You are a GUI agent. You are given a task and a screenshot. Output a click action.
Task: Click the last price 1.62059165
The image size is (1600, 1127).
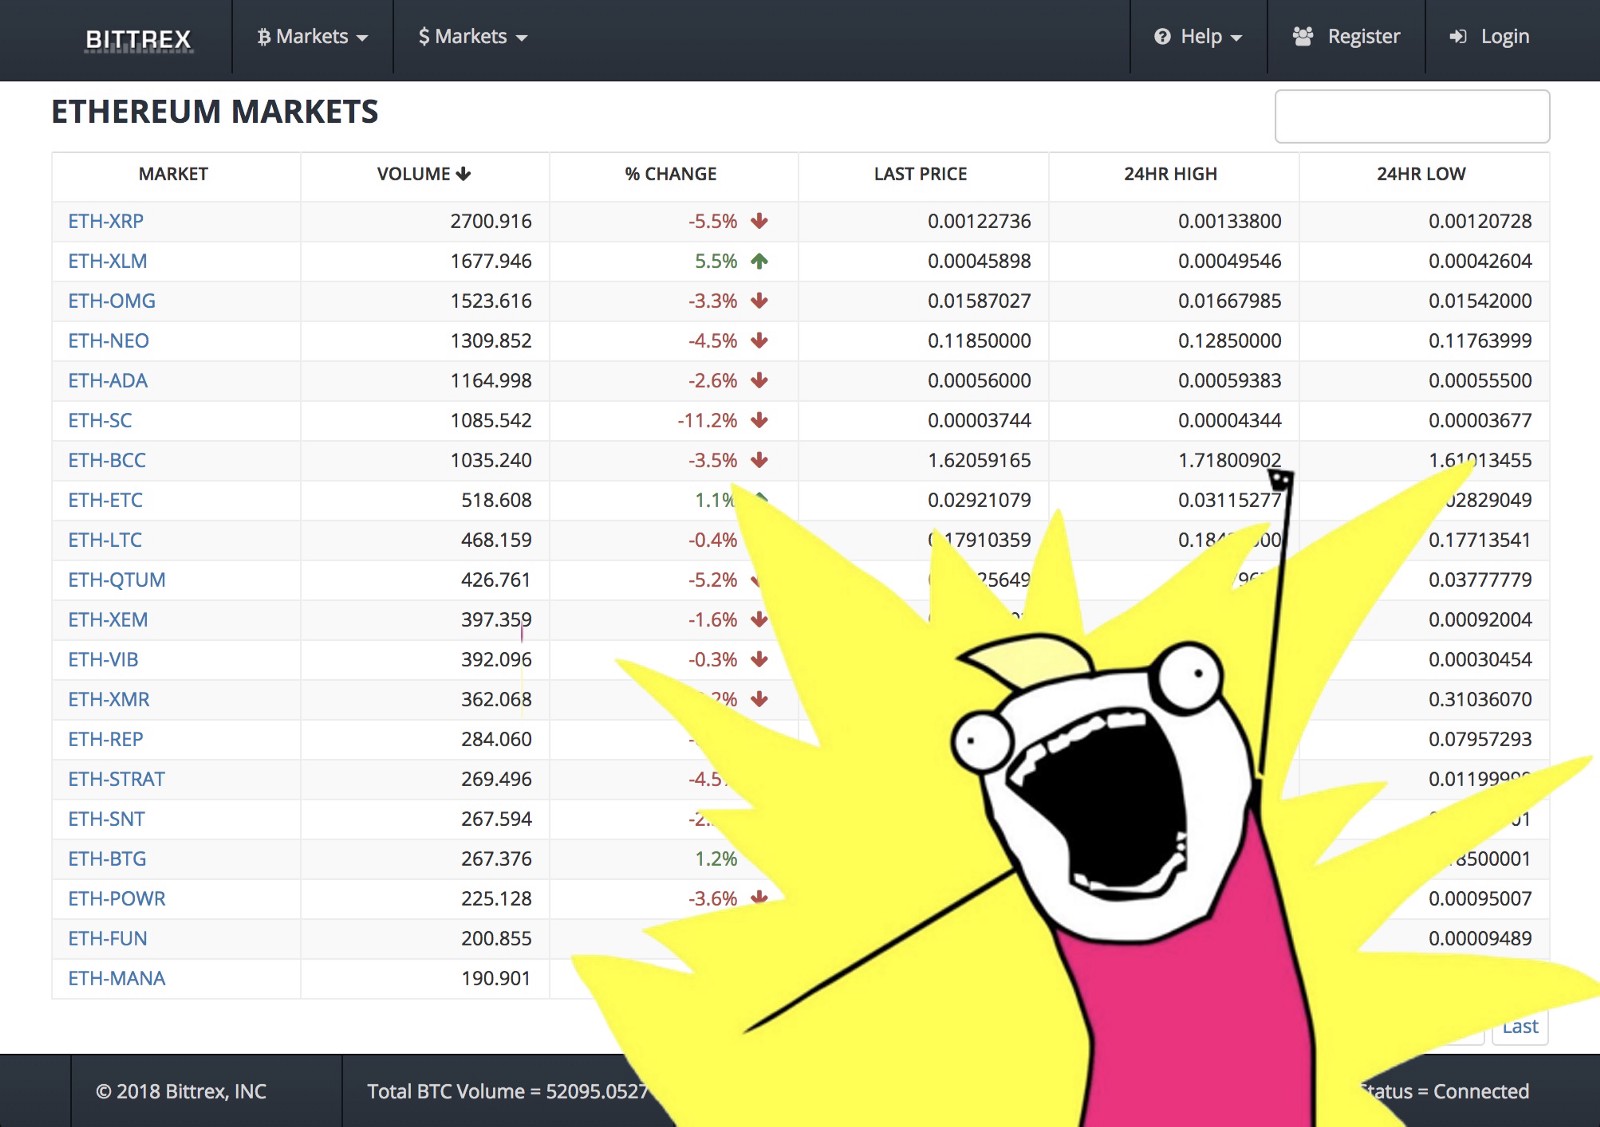tap(979, 461)
